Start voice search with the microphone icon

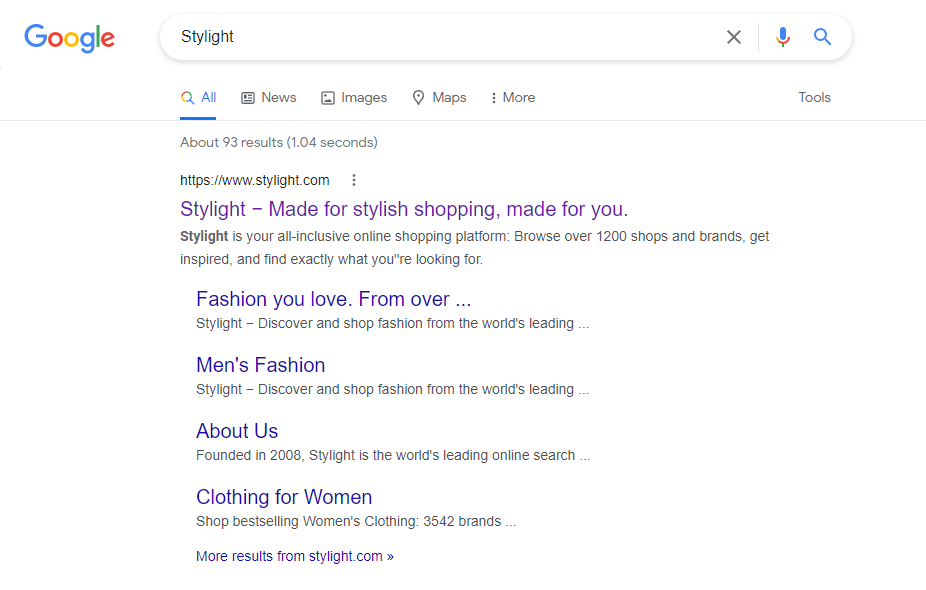coord(782,37)
